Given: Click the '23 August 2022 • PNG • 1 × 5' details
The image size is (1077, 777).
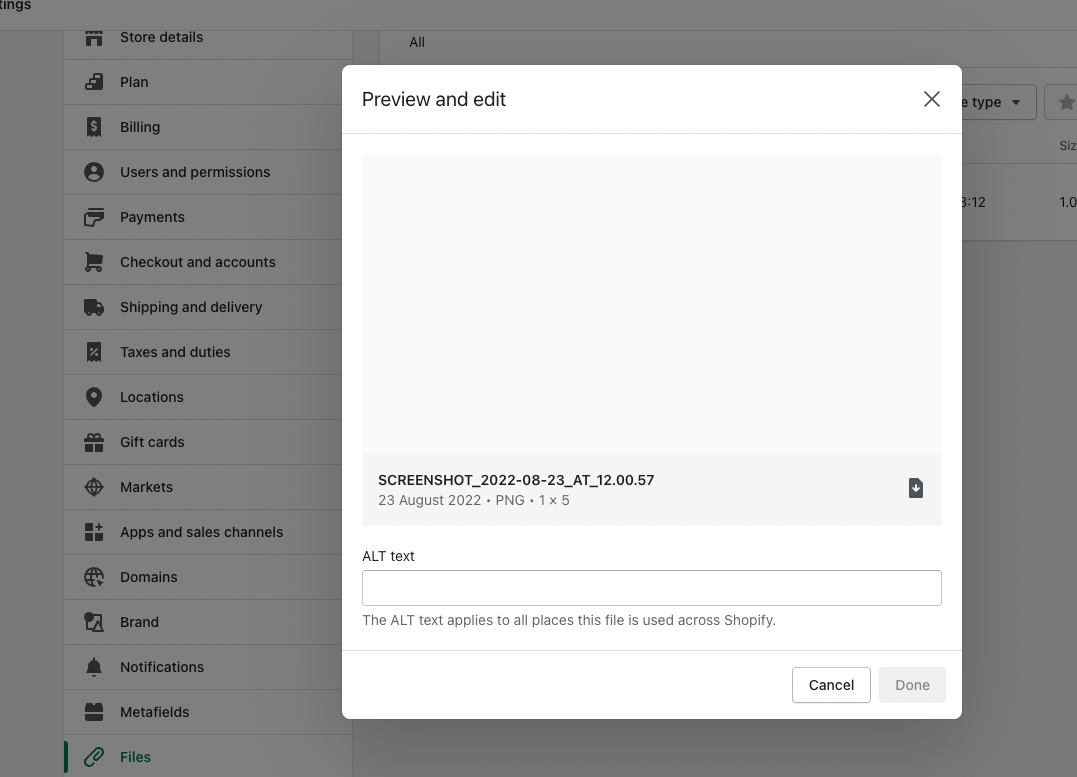Looking at the screenshot, I should [474, 500].
